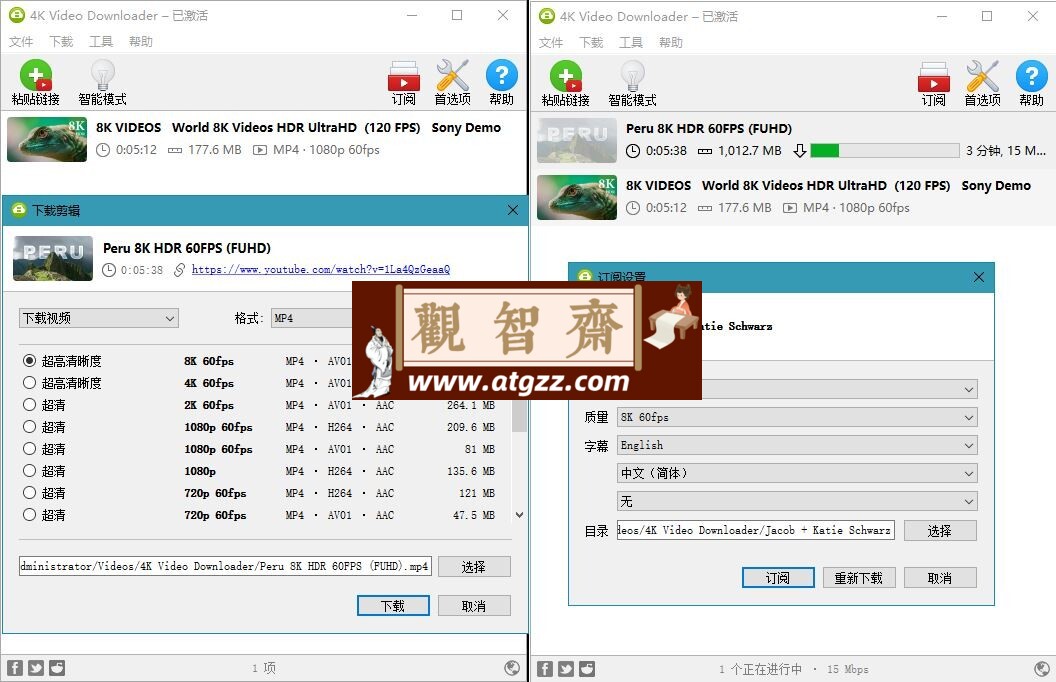The image size is (1056, 682).
Task: Select 720p 60fps H264 radio button
Action: tap(29, 492)
